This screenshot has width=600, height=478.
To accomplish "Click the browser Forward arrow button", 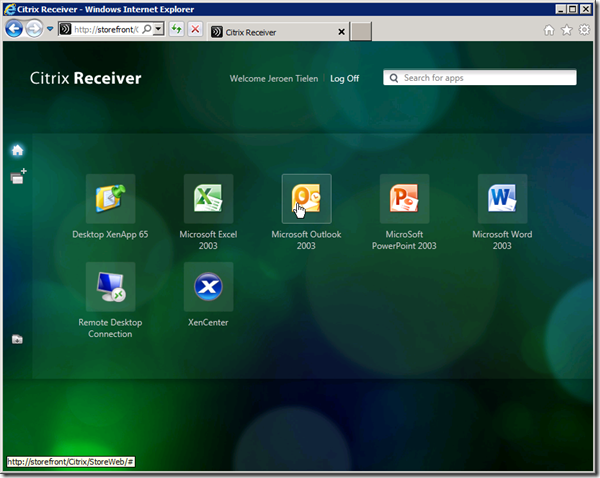I will click(x=34, y=29).
